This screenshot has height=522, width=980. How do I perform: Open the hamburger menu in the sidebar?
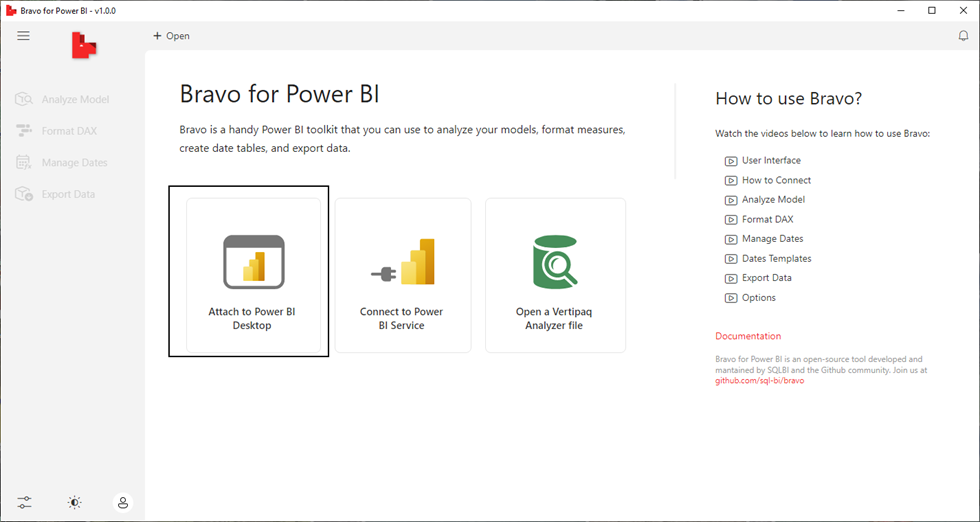[23, 36]
